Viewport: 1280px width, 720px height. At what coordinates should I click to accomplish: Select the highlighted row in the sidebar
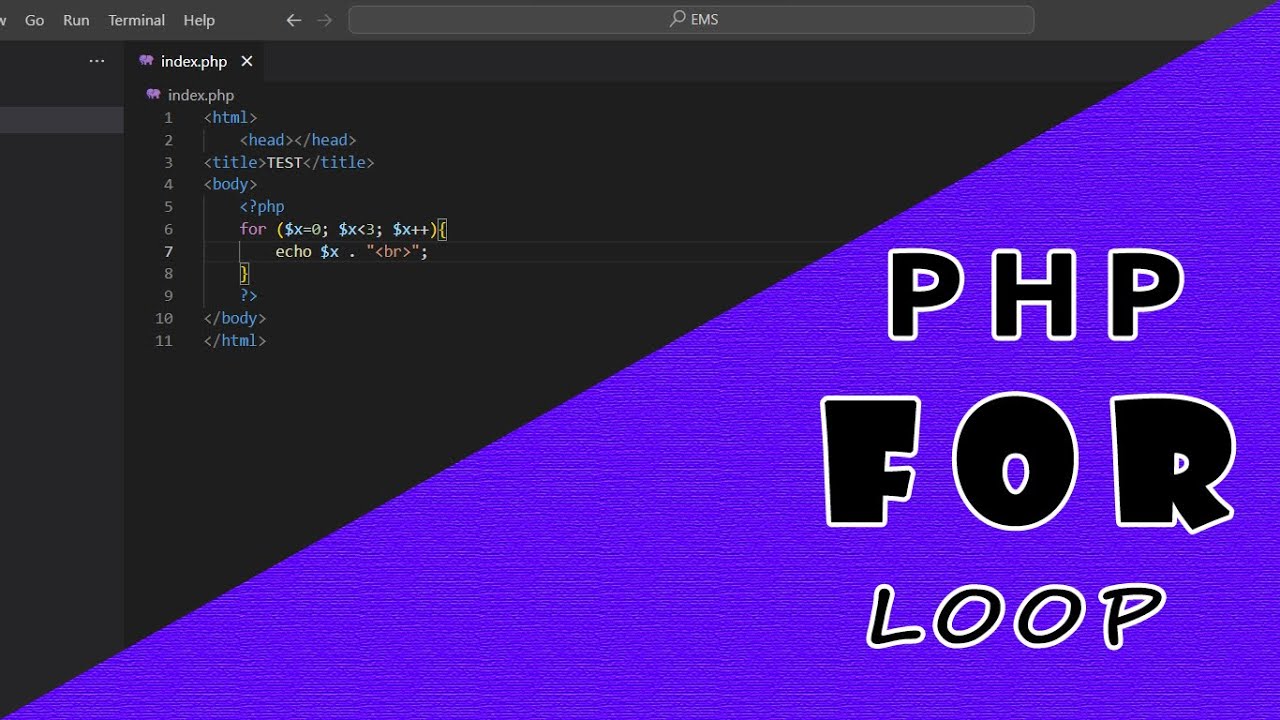tap(61, 120)
